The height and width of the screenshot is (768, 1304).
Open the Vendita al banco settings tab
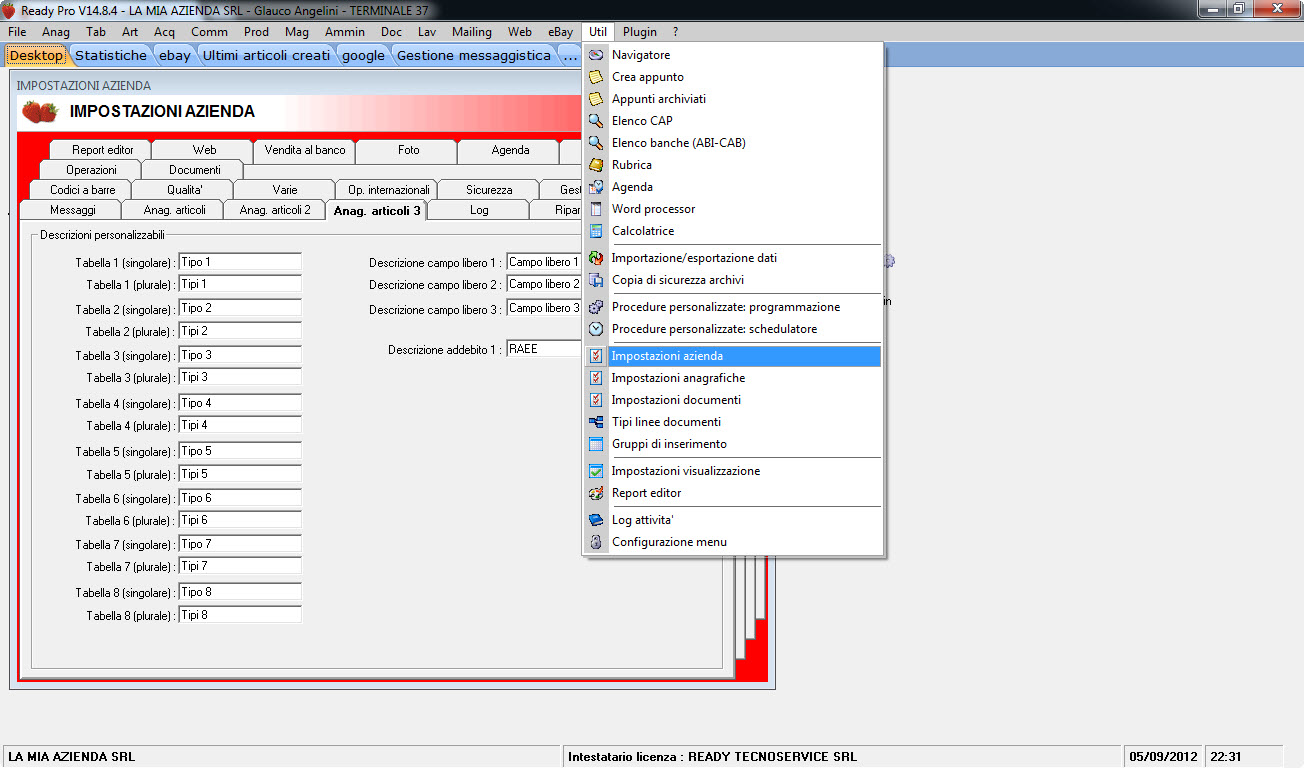click(305, 150)
